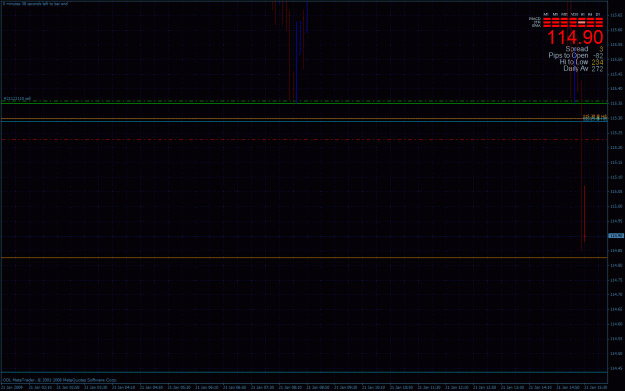Screen dimensions: 625x391
Task: Click the D1 column header in signal panel
Action: click(598, 14)
